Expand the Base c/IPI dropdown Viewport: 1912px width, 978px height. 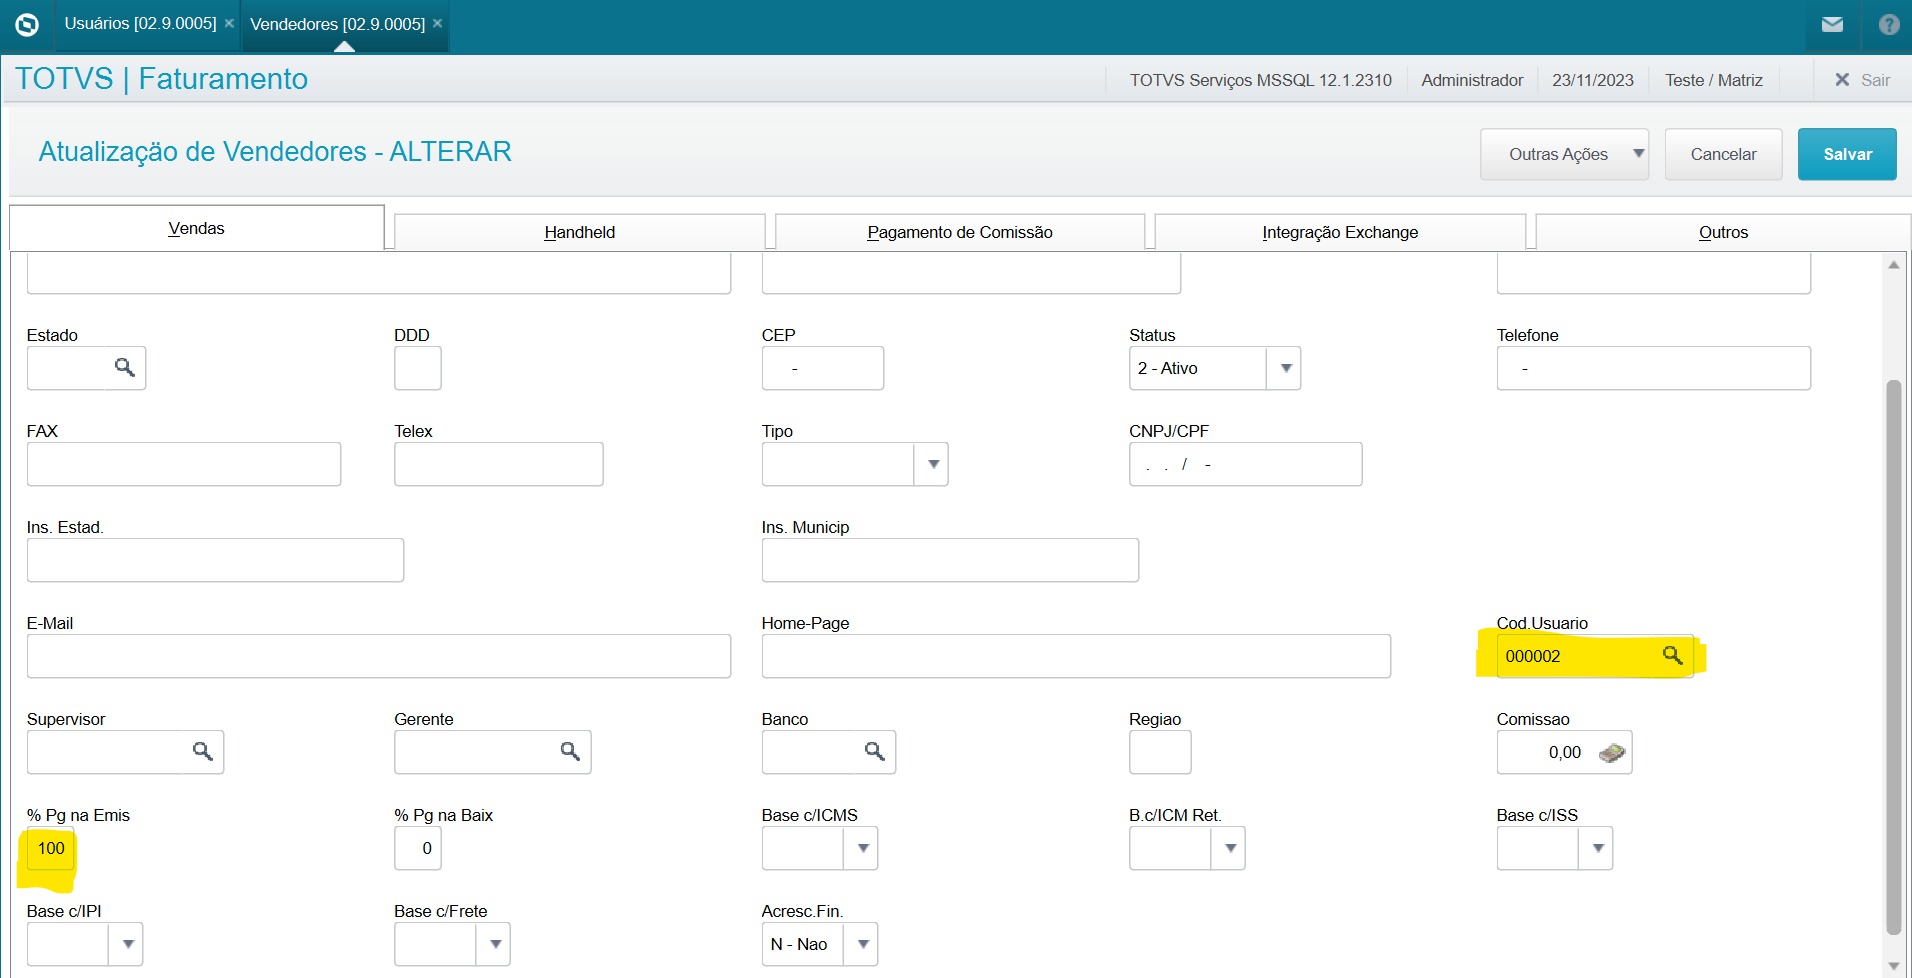(126, 944)
